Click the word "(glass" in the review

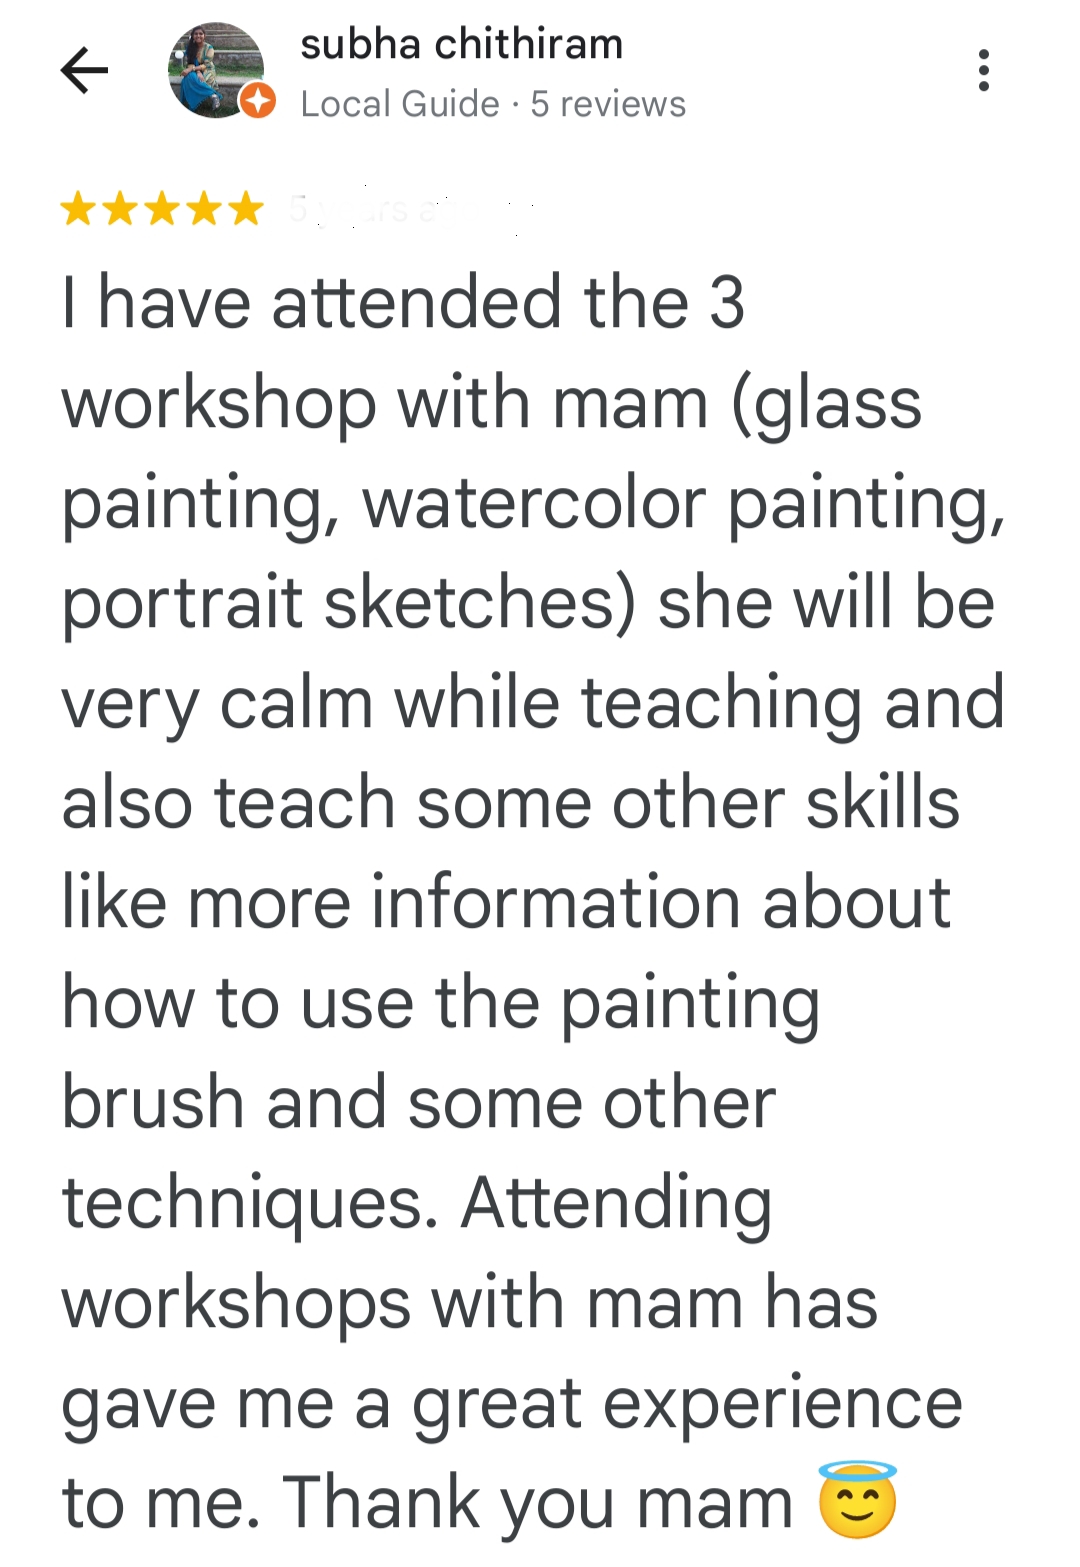click(x=826, y=405)
